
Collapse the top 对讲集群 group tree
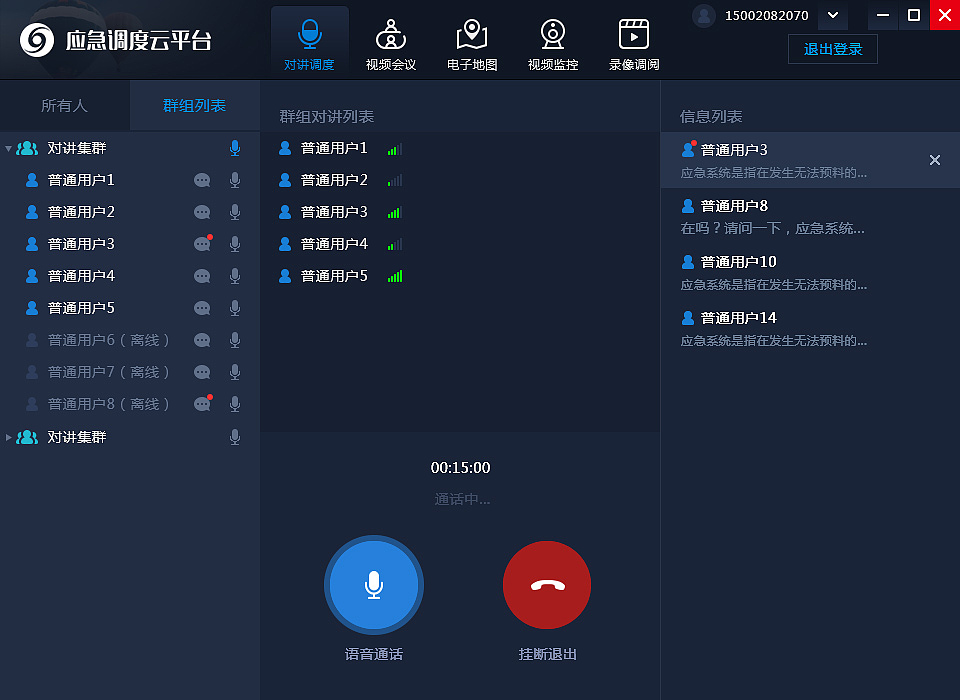8,147
